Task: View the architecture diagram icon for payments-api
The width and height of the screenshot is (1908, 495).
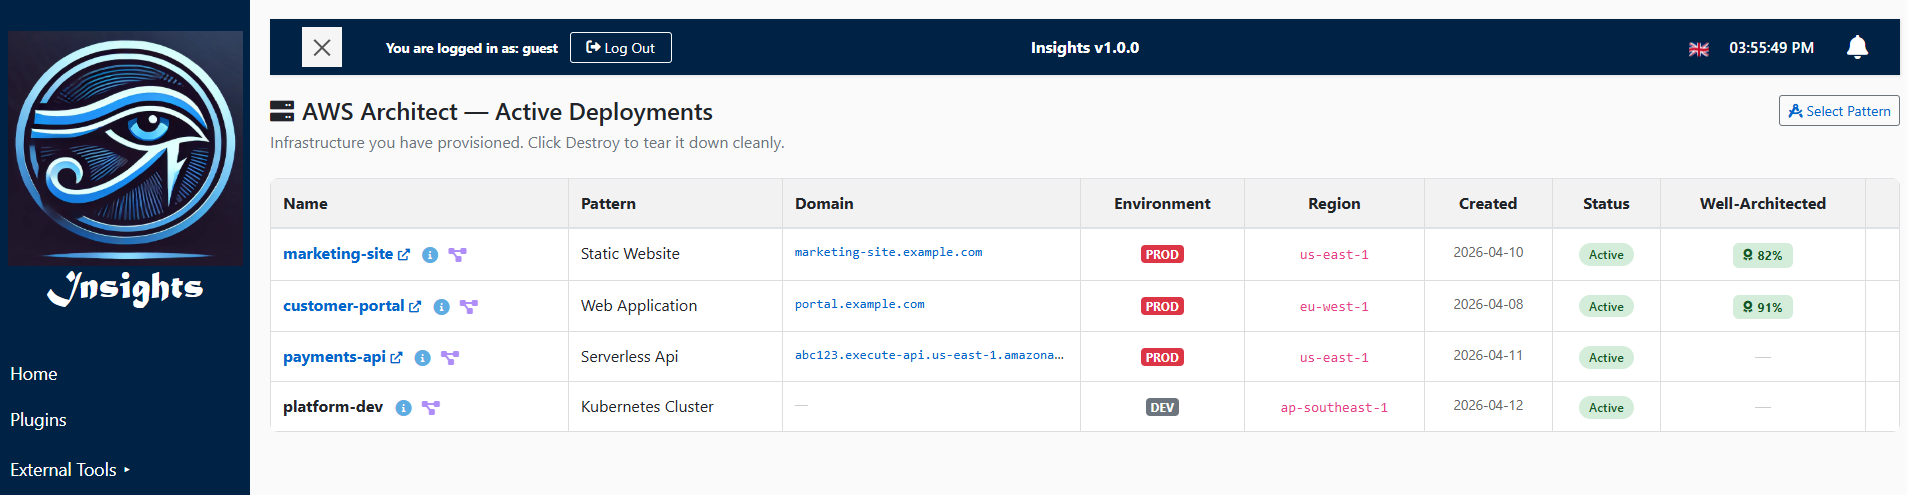Action: pyautogui.click(x=450, y=358)
